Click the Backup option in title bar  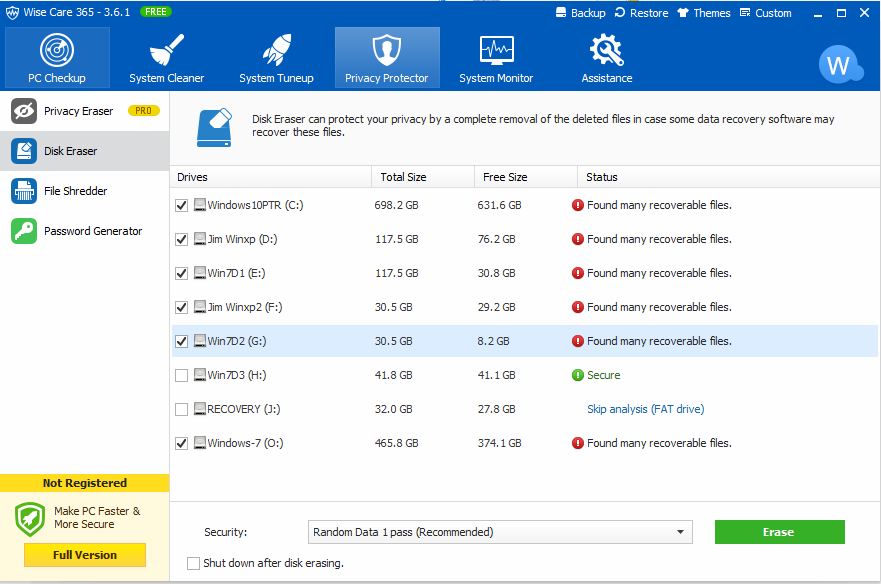pyautogui.click(x=580, y=13)
